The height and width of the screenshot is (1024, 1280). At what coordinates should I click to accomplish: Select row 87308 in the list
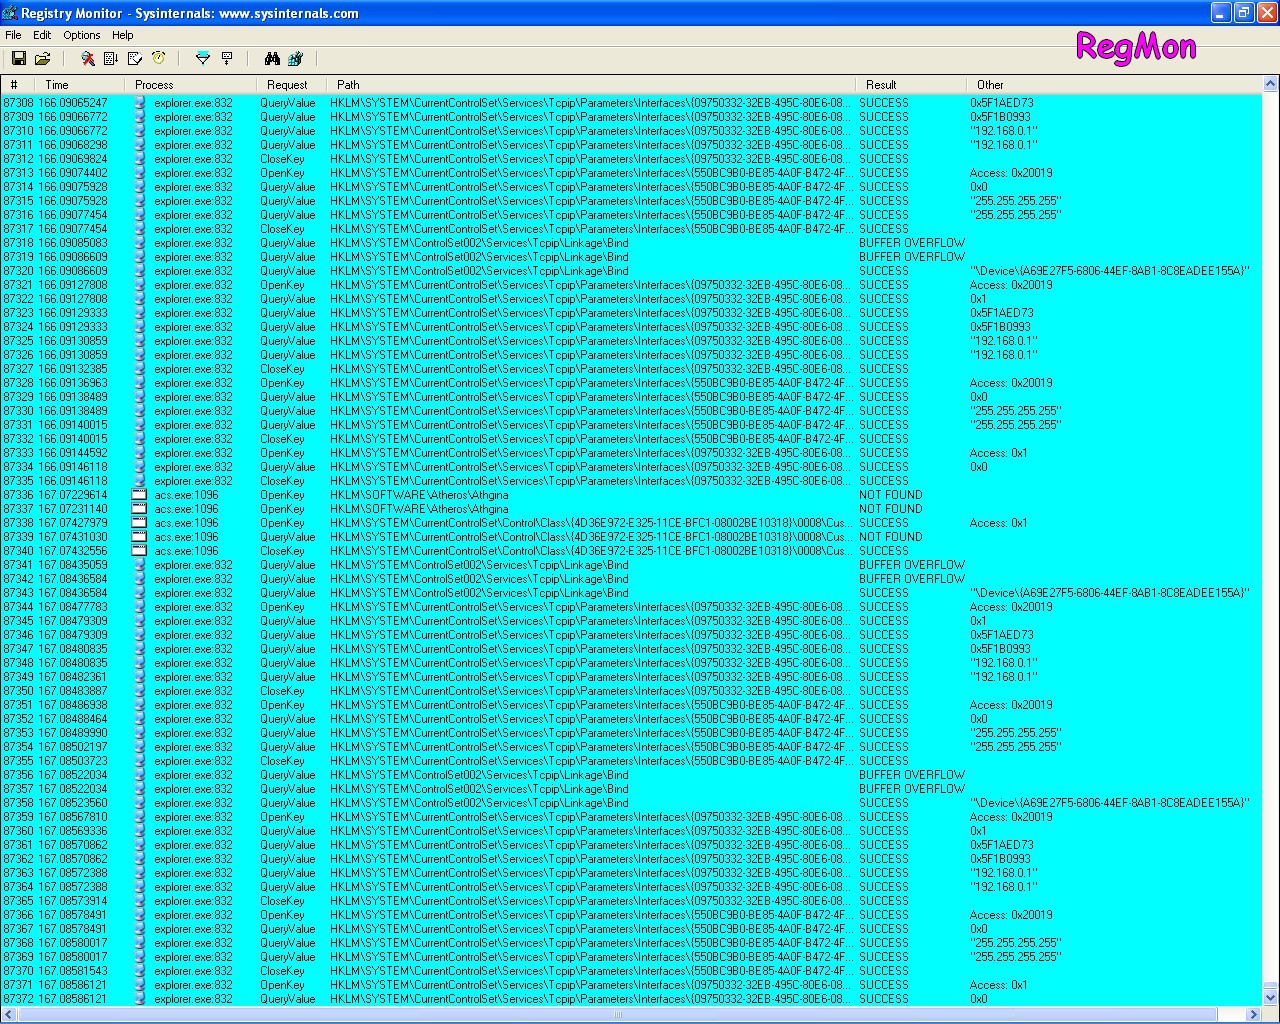coord(631,103)
